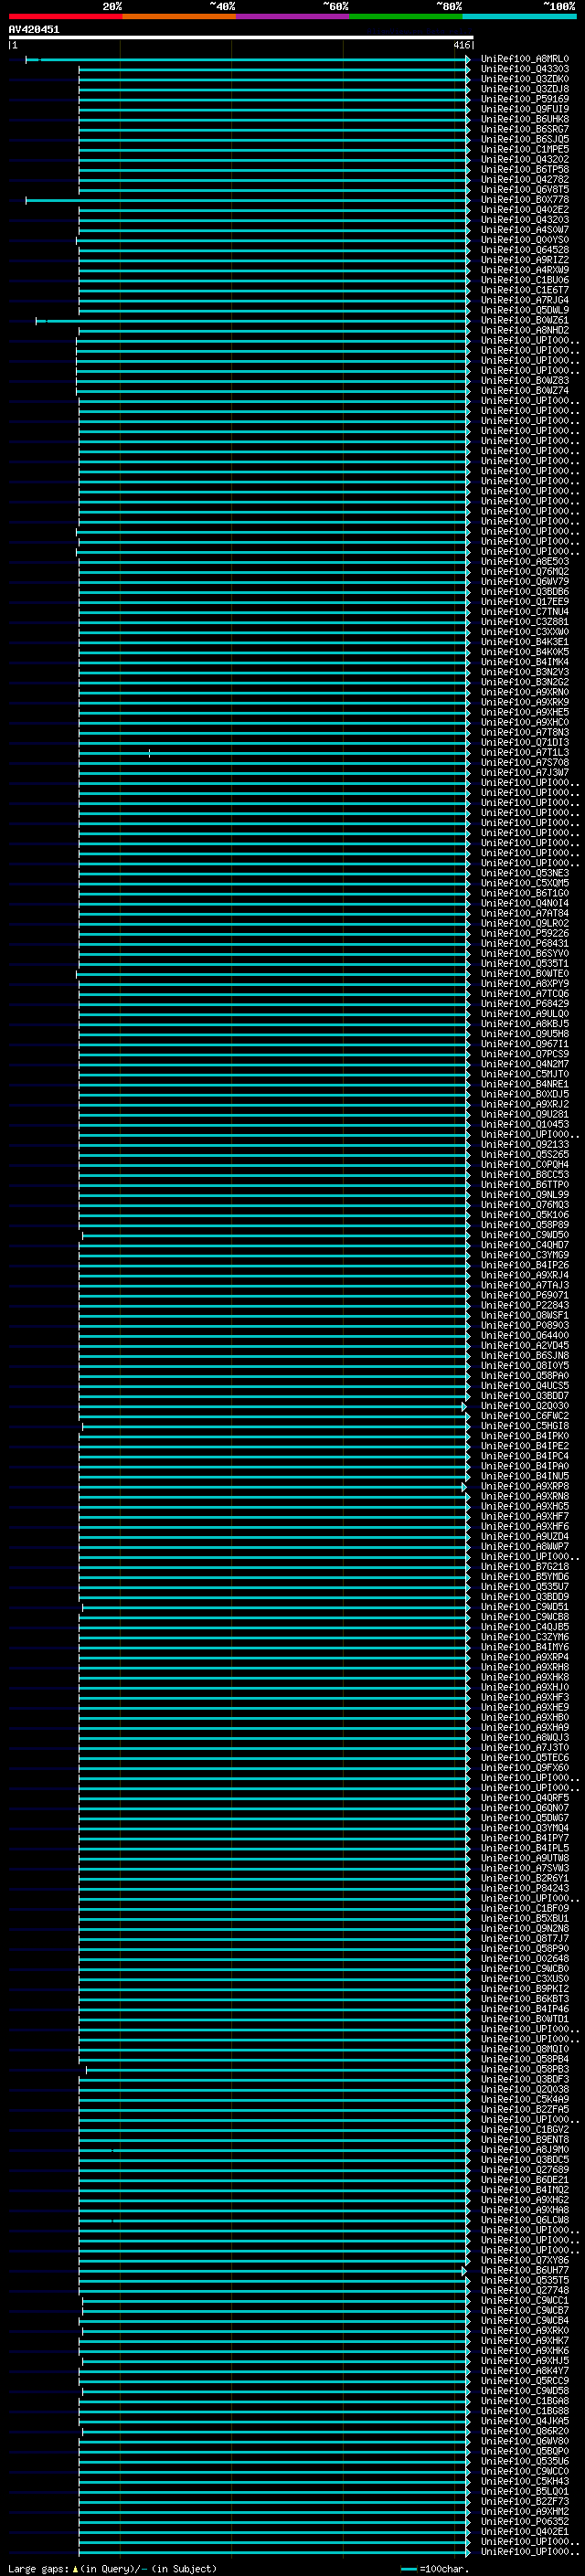585x2576 pixels.
Task: Select the UniRef100_Q6WV79 label
Action: click(525, 582)
